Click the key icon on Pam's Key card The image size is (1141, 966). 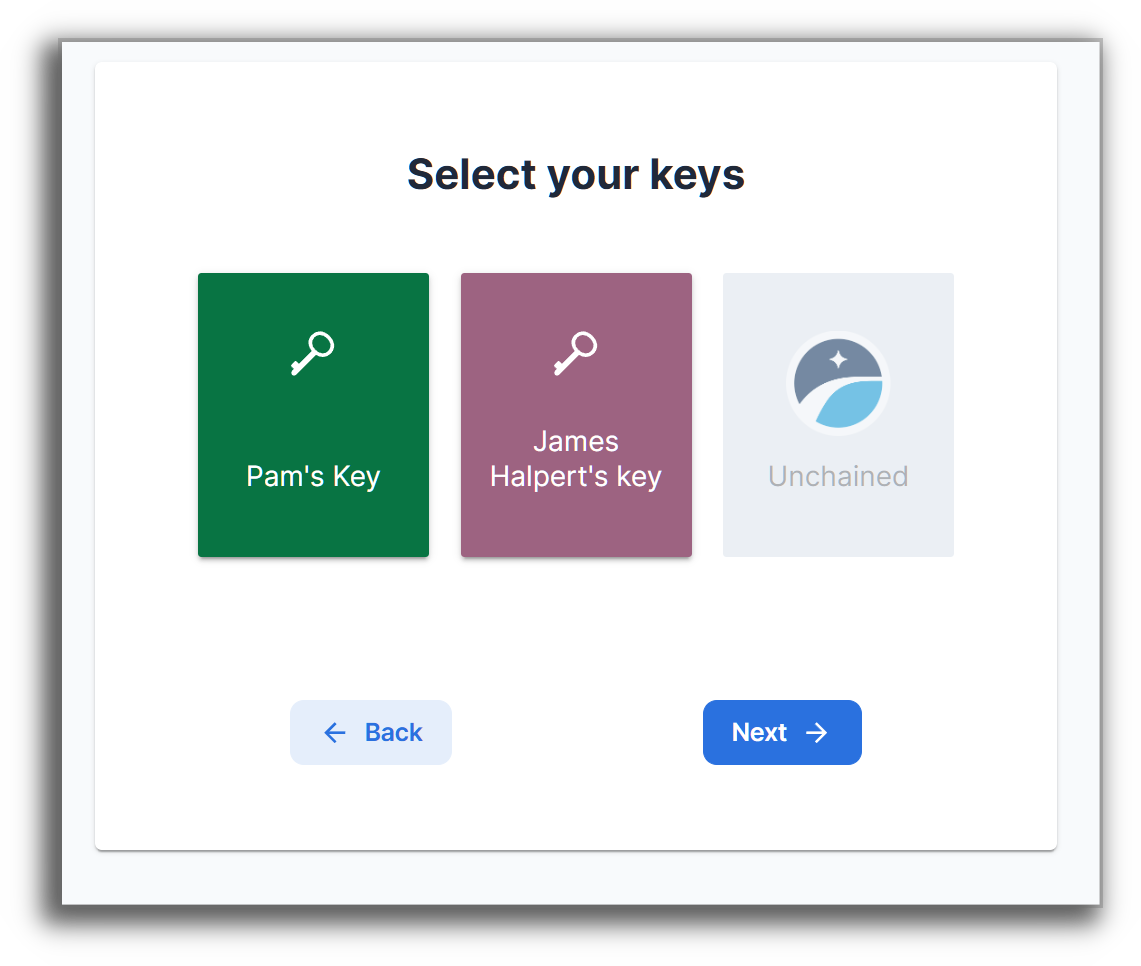313,351
